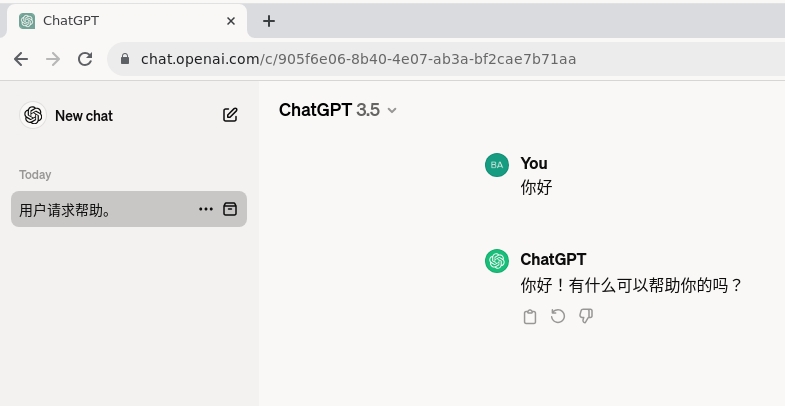Viewport: 785px width, 406px height.
Task: Click the new chat compose icon
Action: [230, 115]
